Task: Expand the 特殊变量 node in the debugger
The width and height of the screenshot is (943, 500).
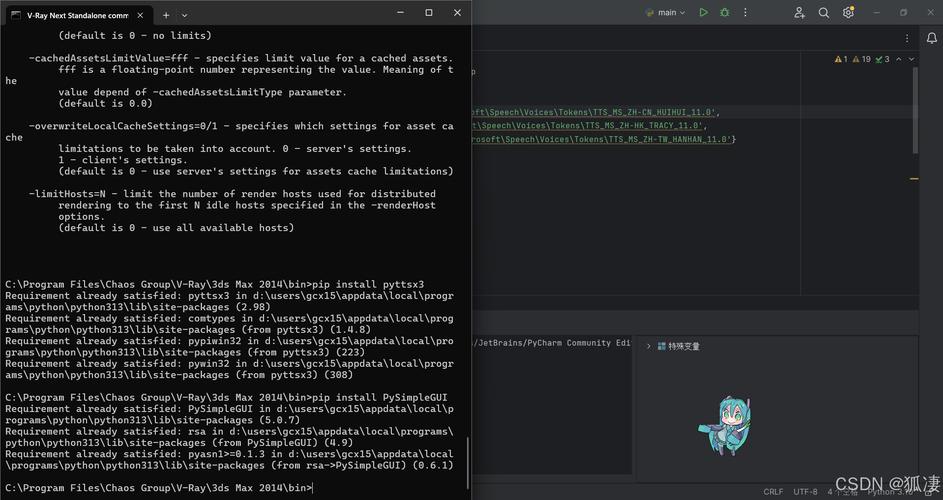Action: (648, 346)
